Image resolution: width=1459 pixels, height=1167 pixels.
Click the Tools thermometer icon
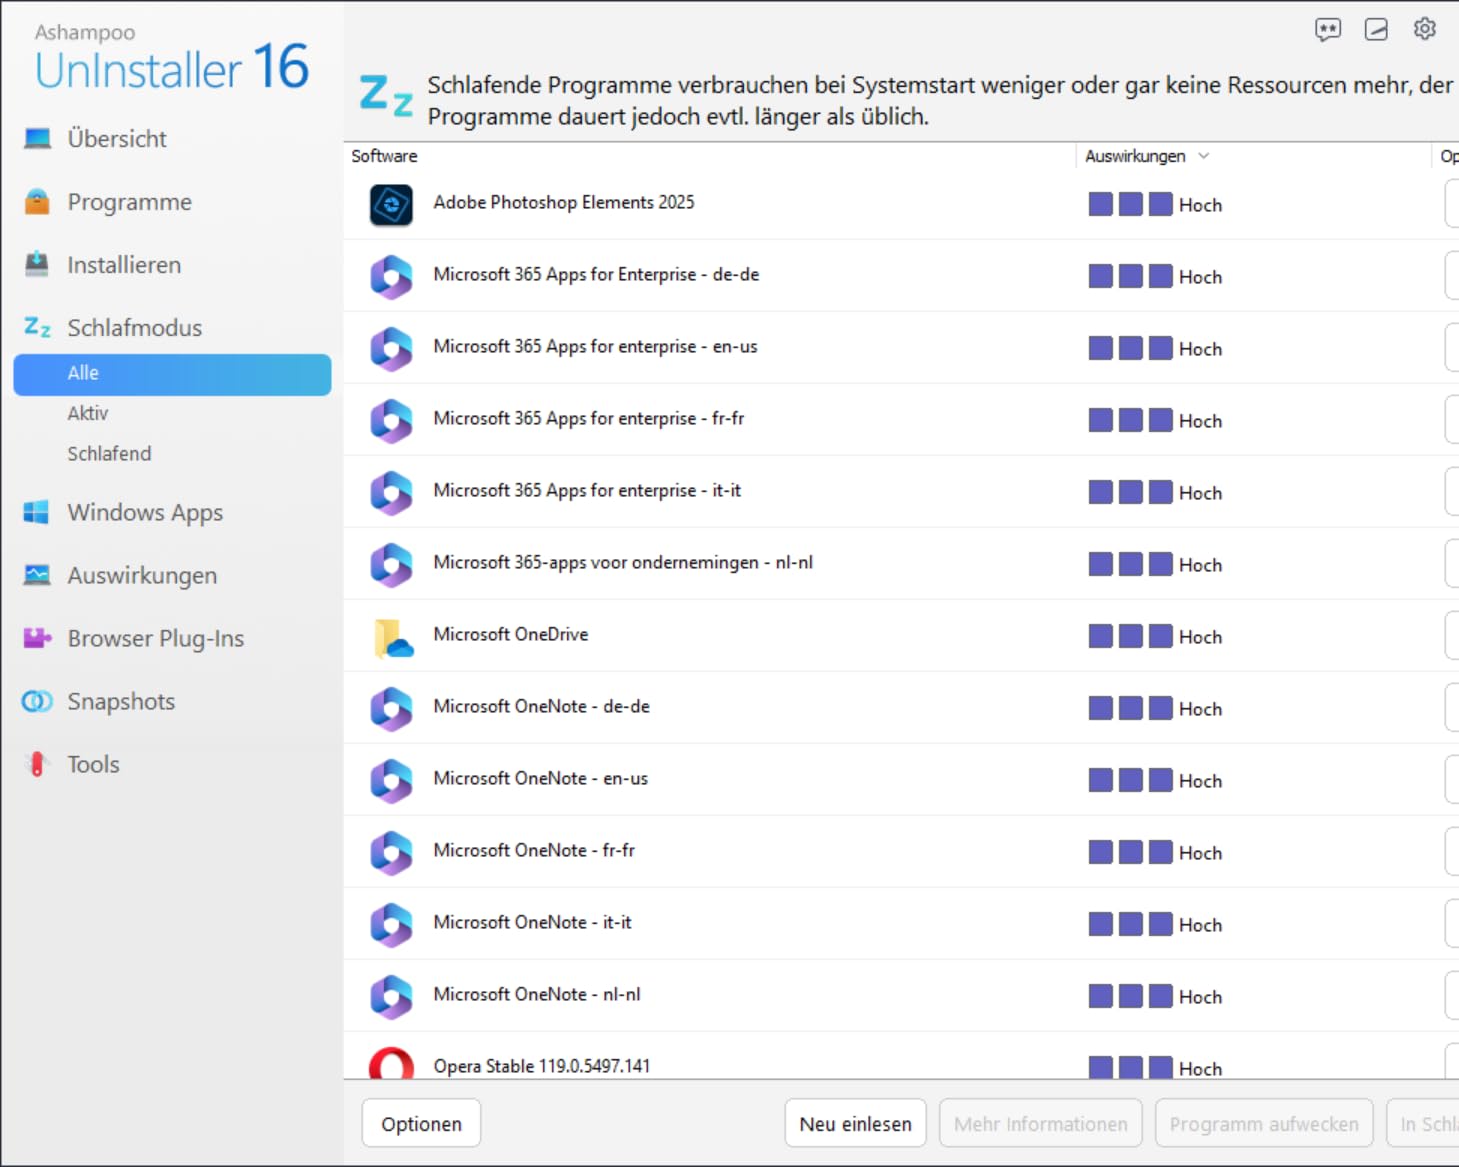tap(37, 765)
